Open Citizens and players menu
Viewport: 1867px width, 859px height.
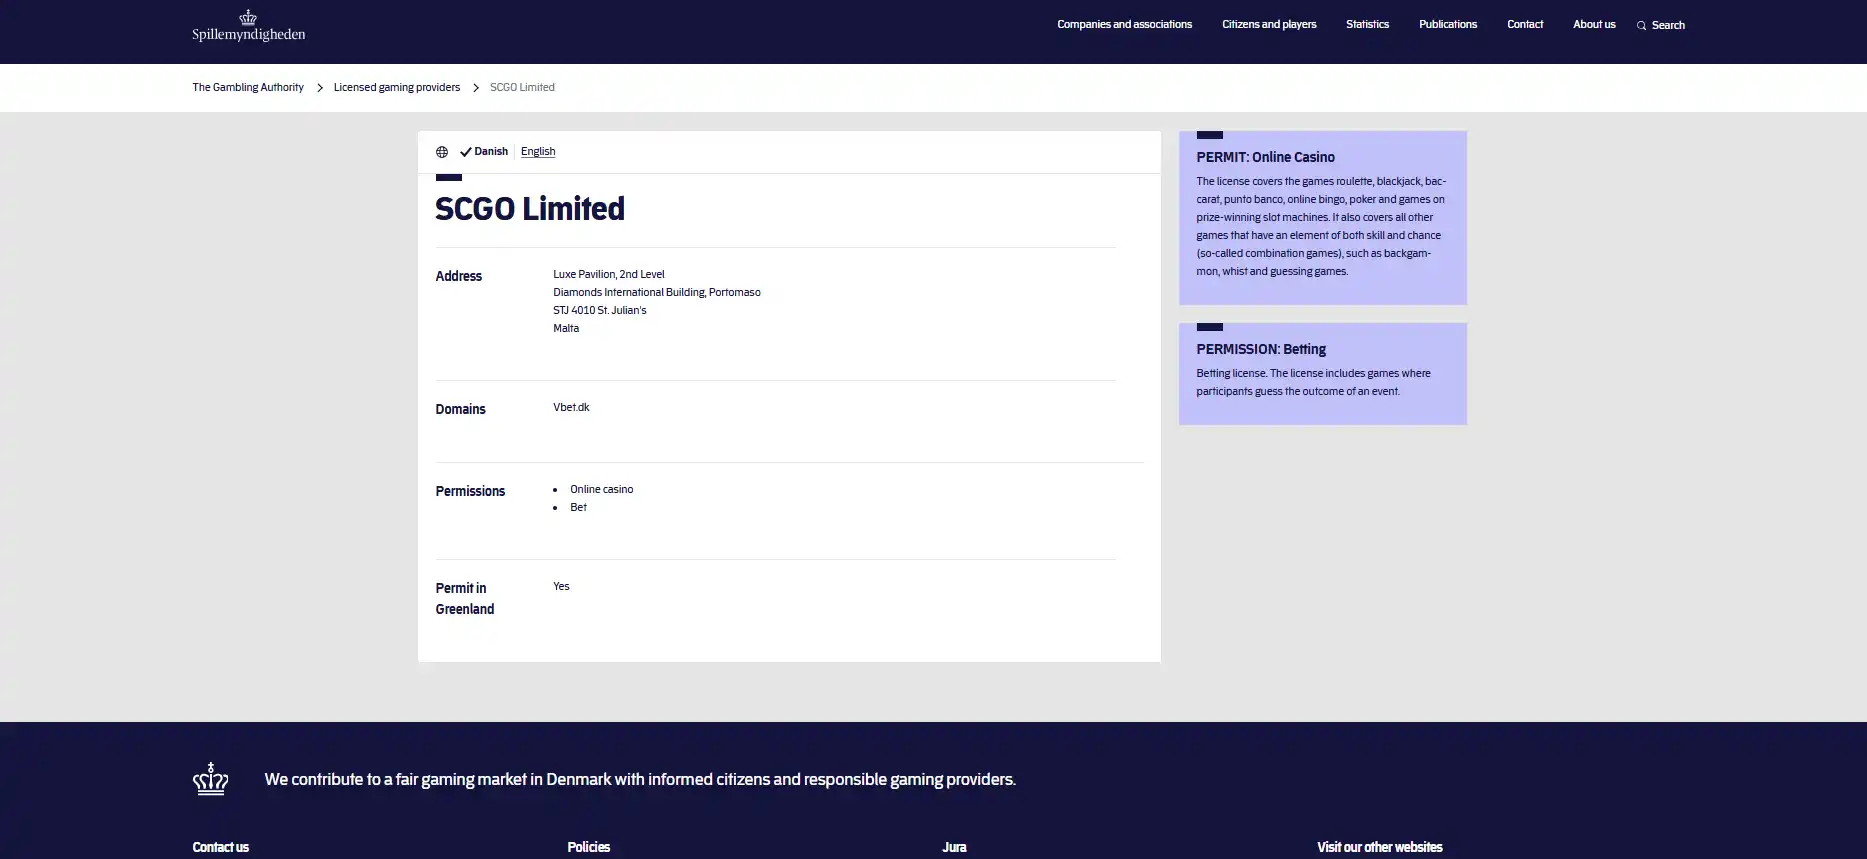(1269, 24)
